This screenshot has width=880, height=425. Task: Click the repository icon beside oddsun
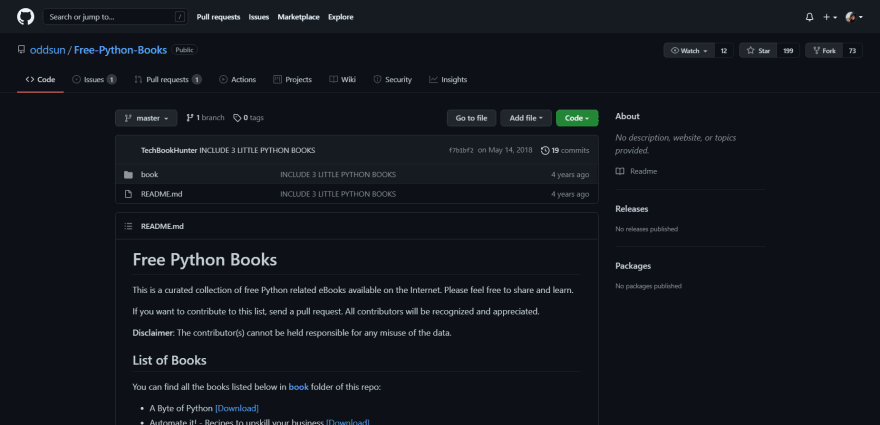pos(21,50)
